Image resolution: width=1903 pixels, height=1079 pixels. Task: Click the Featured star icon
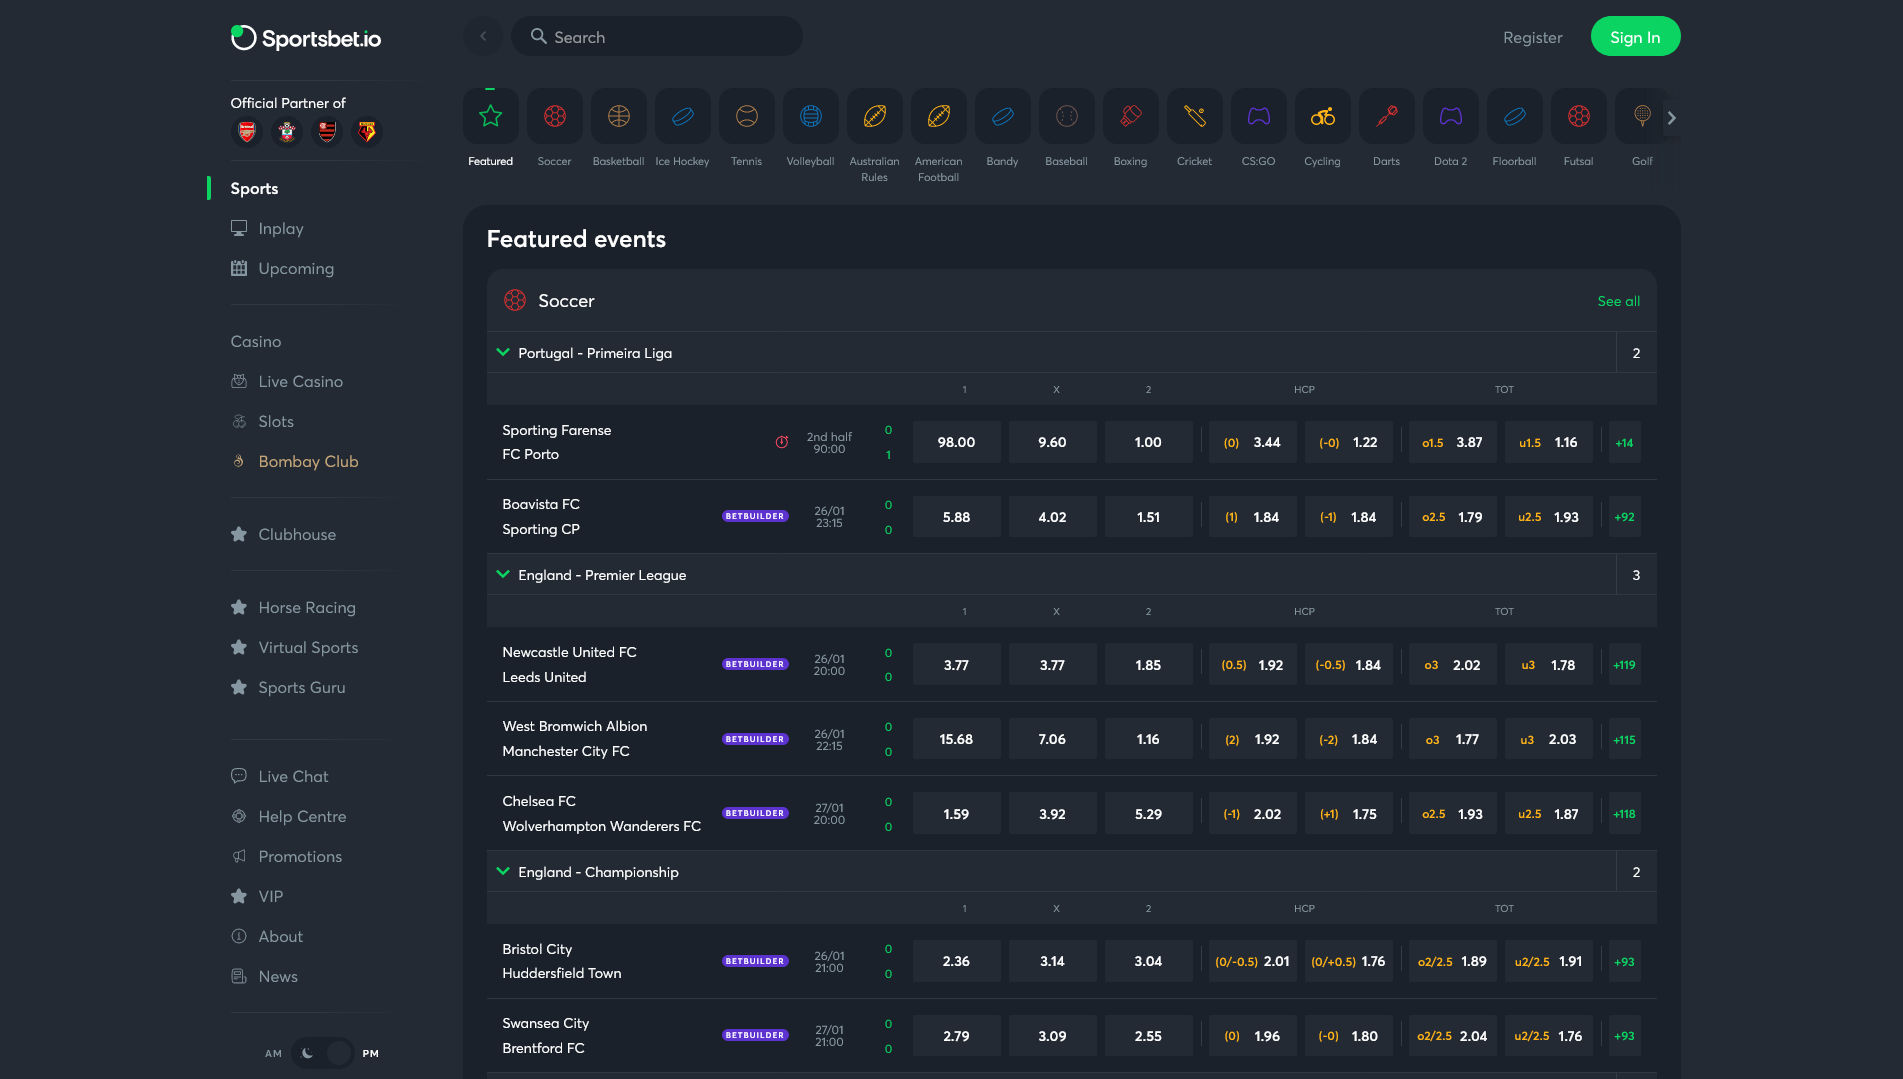pyautogui.click(x=490, y=117)
